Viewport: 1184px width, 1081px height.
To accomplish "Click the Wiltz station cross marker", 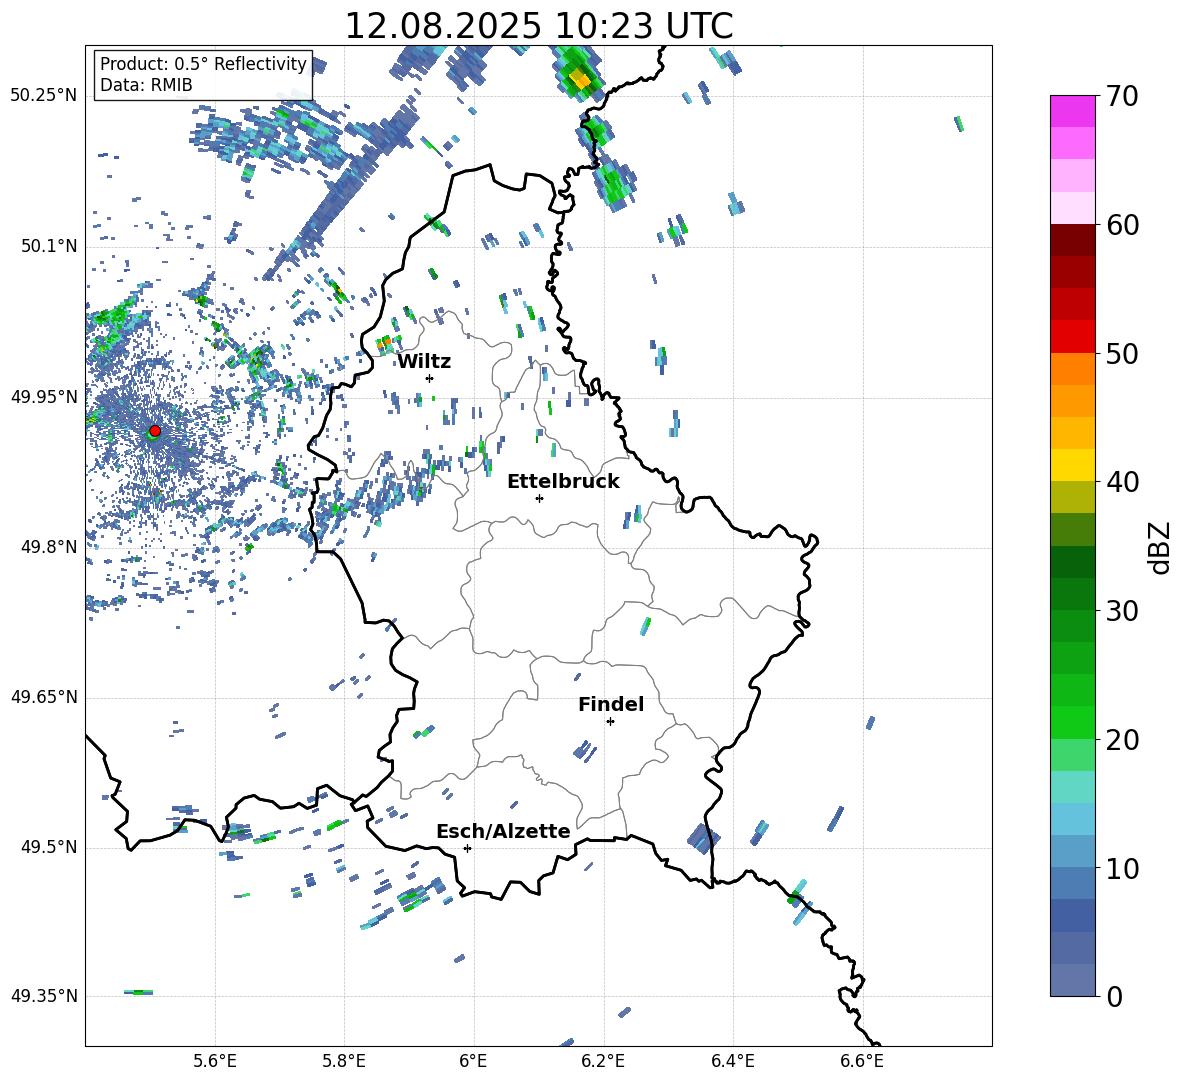I will pos(429,378).
